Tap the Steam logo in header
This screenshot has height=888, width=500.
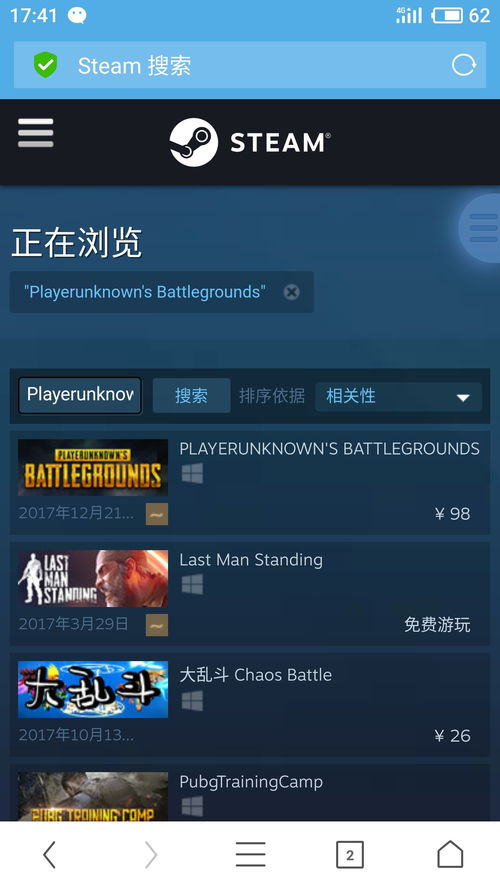[250, 142]
